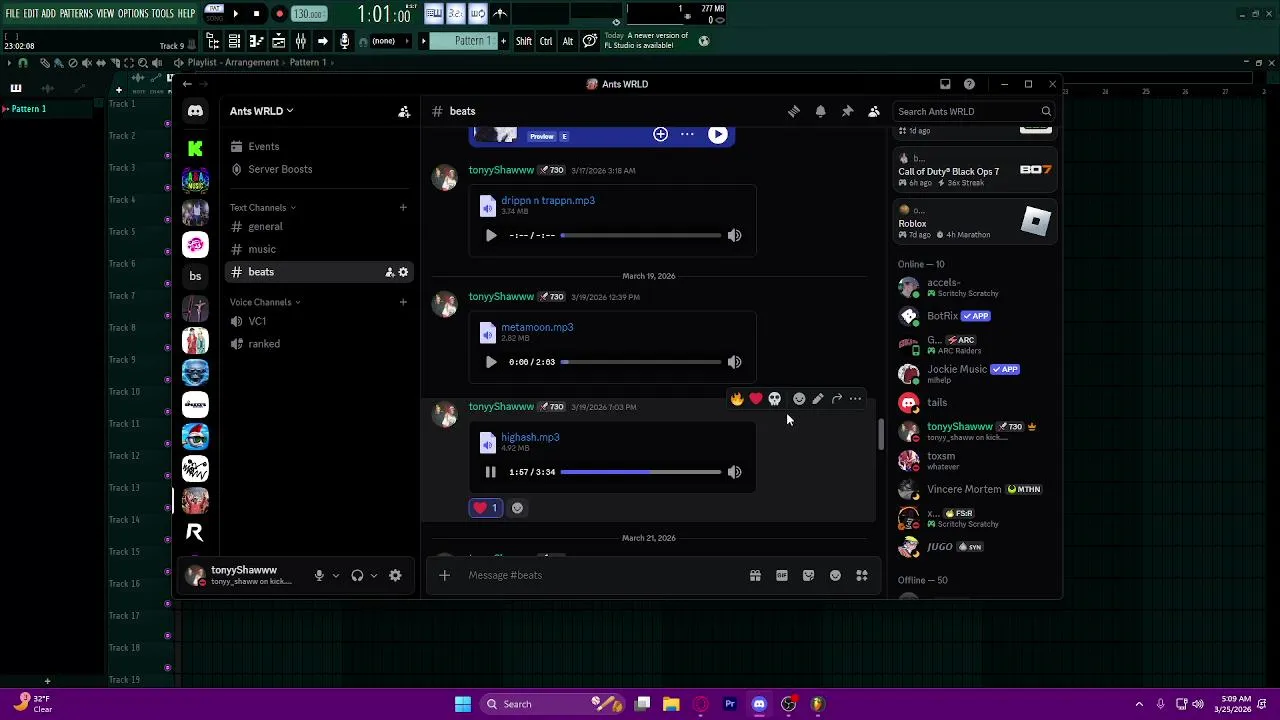Mute microphone in Discord user panel
The height and width of the screenshot is (720, 1280).
(319, 575)
